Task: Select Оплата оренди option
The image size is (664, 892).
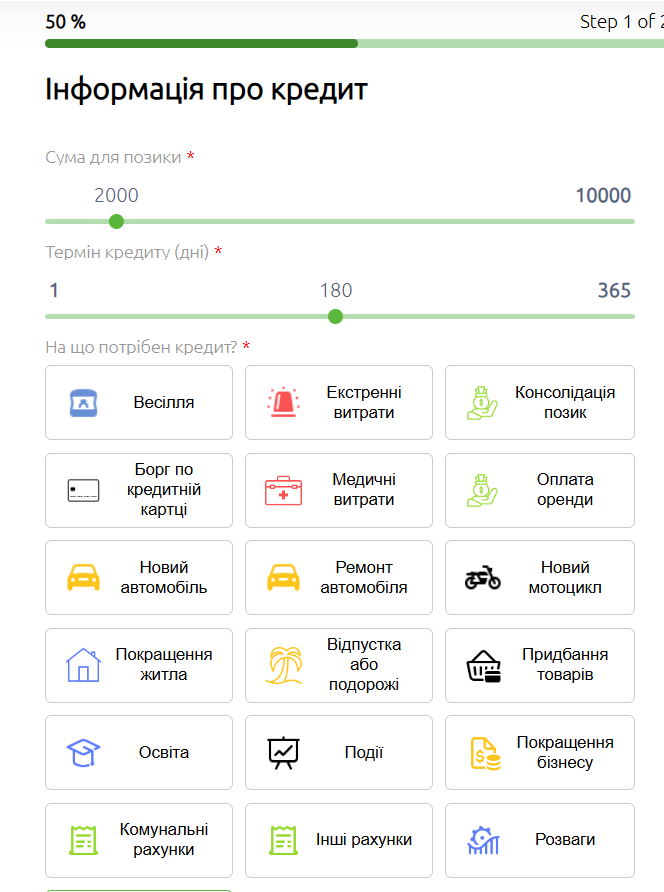Action: (539, 490)
